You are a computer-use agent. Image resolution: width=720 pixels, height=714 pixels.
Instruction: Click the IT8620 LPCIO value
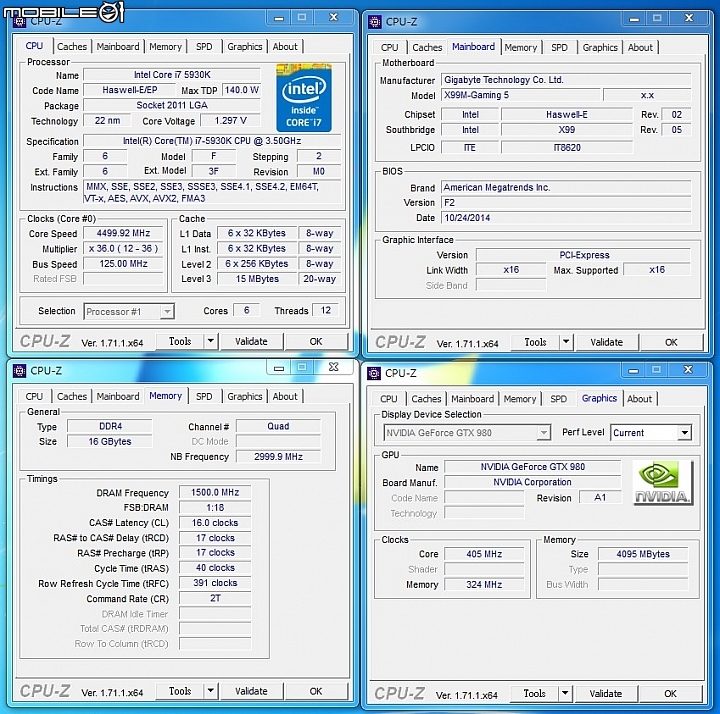567,147
